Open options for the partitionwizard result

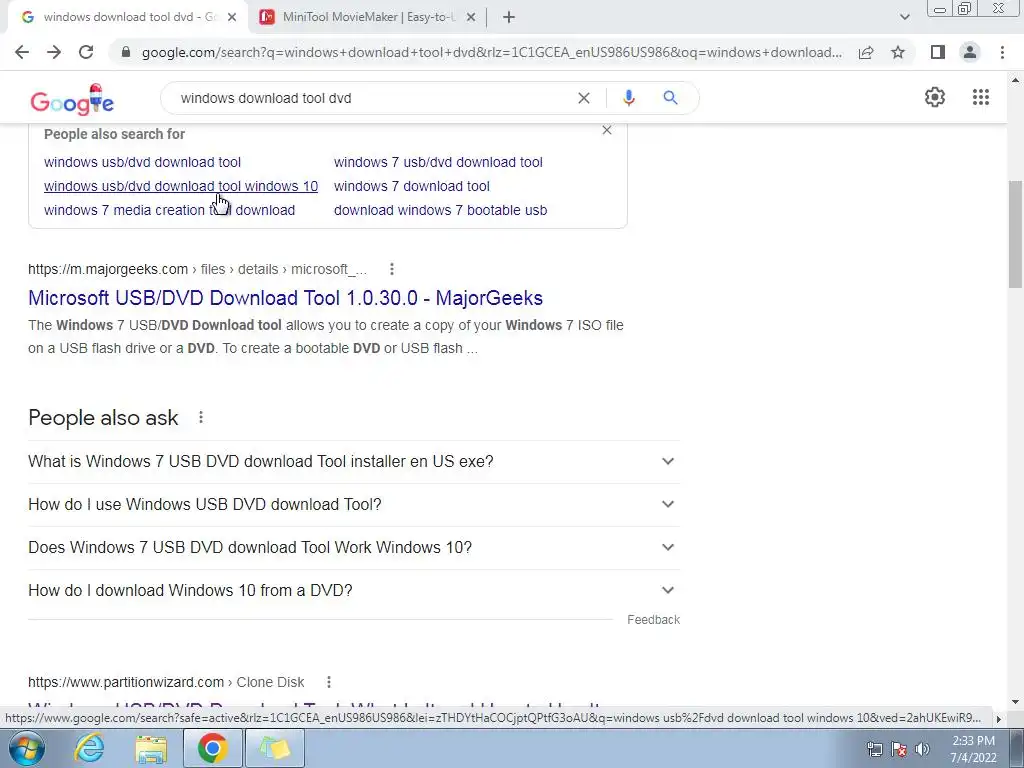point(328,682)
